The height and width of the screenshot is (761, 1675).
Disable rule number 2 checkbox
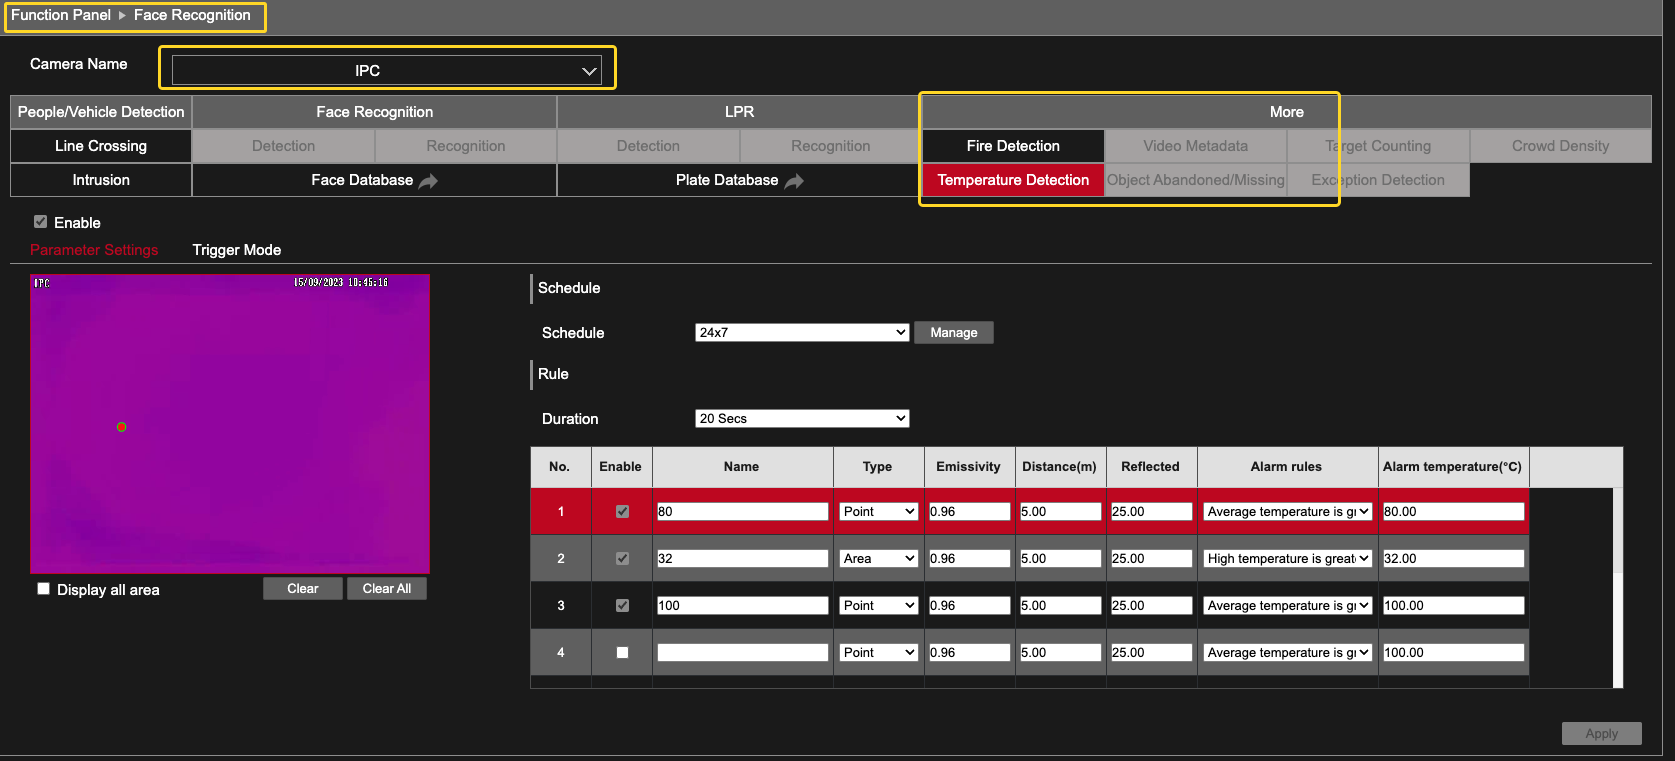point(622,558)
